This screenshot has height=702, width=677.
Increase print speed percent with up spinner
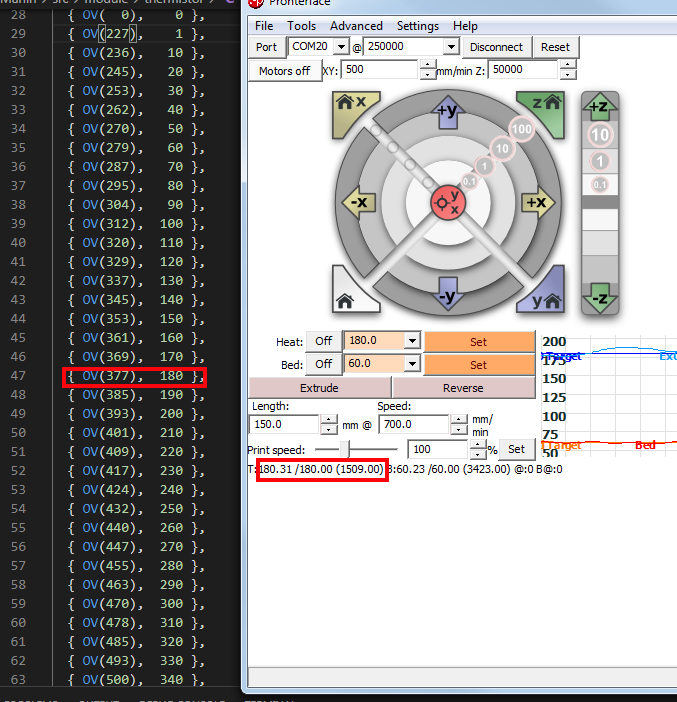point(478,445)
